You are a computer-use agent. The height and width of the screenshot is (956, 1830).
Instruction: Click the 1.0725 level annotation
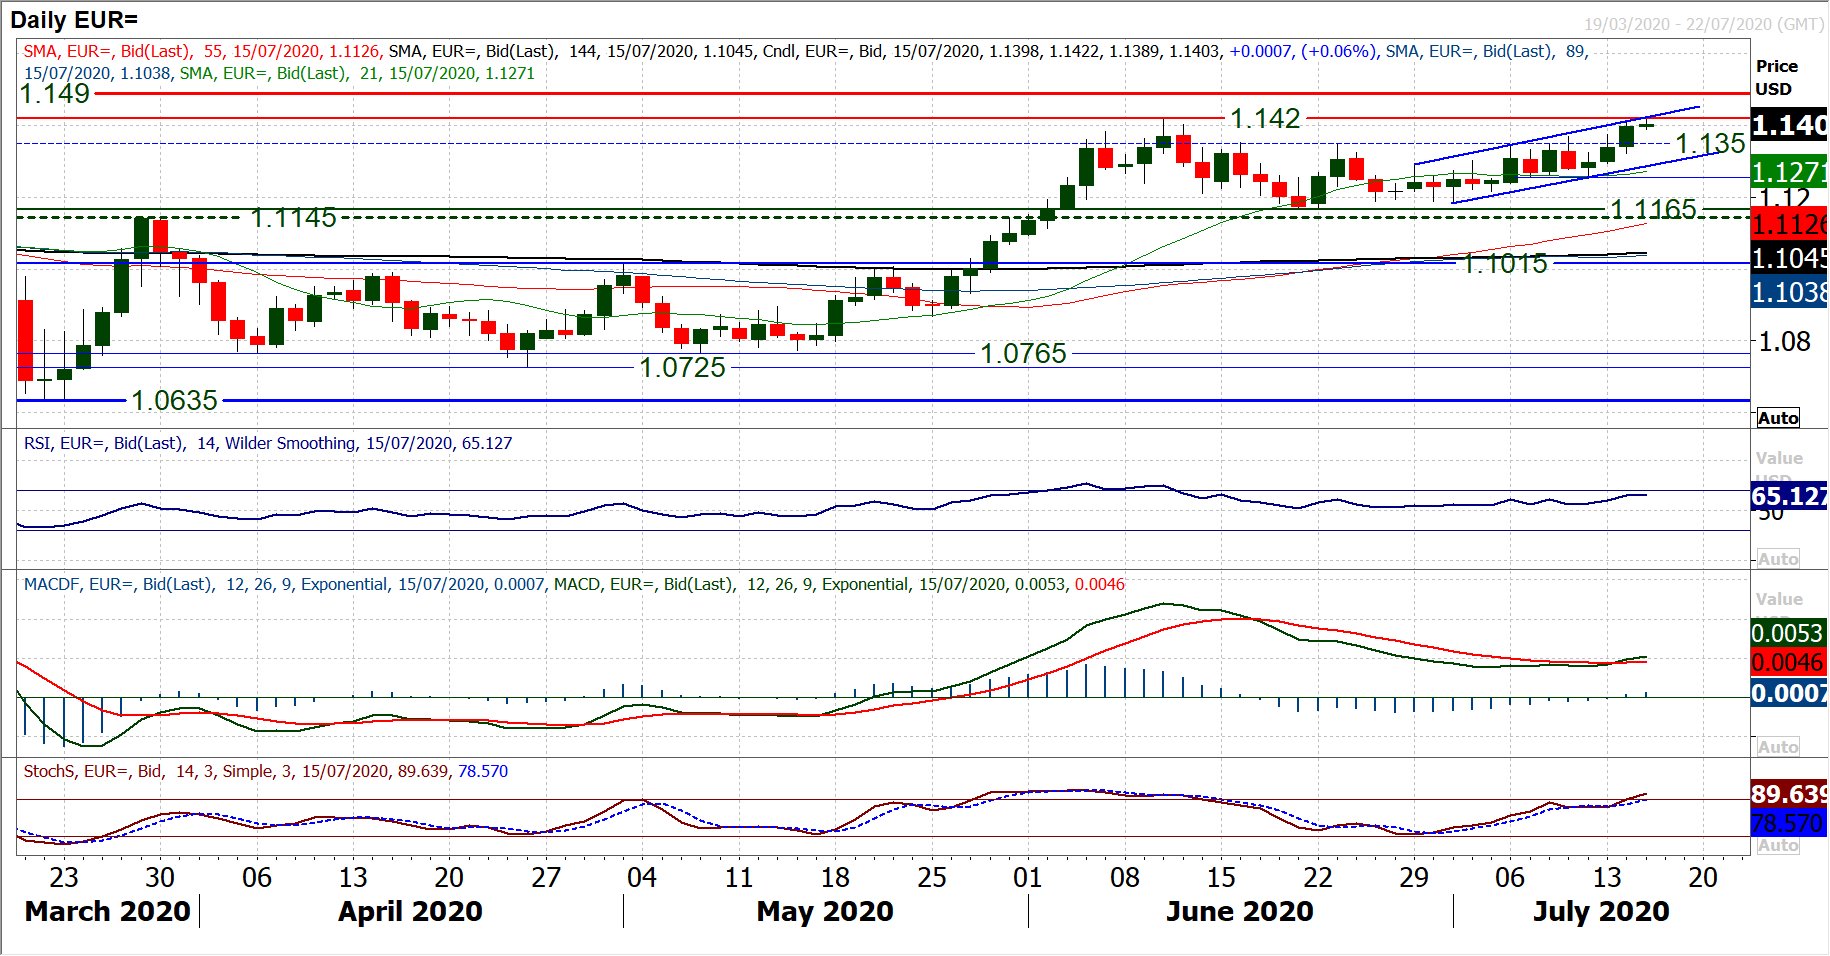click(x=682, y=368)
